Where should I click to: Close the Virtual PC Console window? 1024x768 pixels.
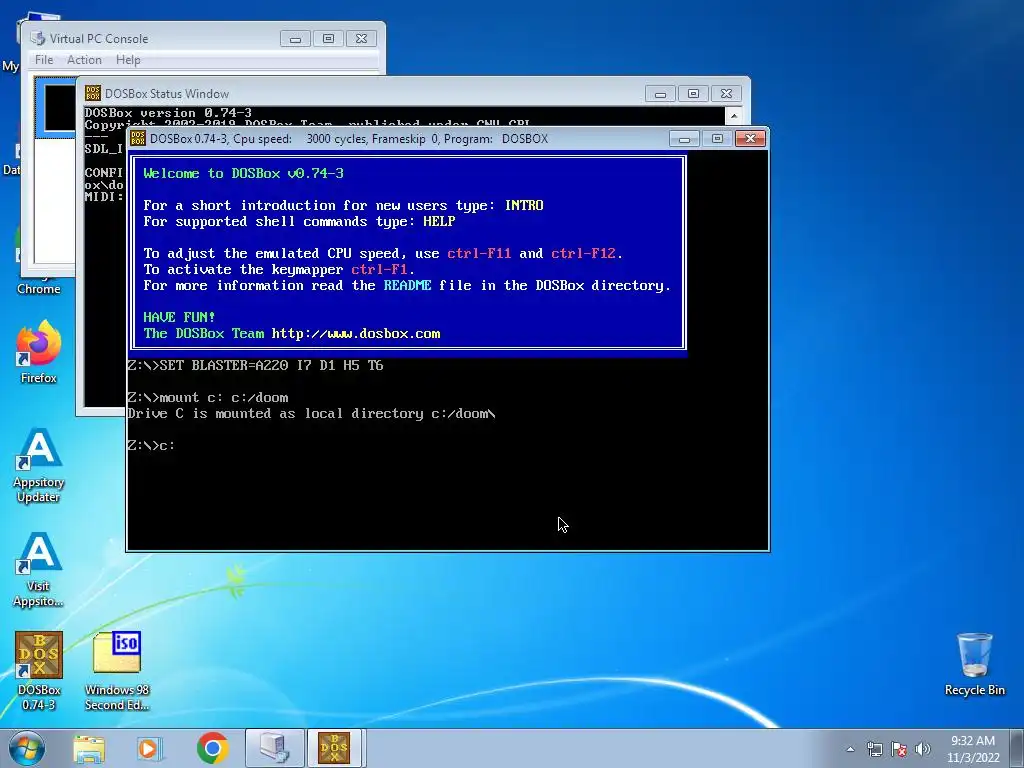click(361, 39)
